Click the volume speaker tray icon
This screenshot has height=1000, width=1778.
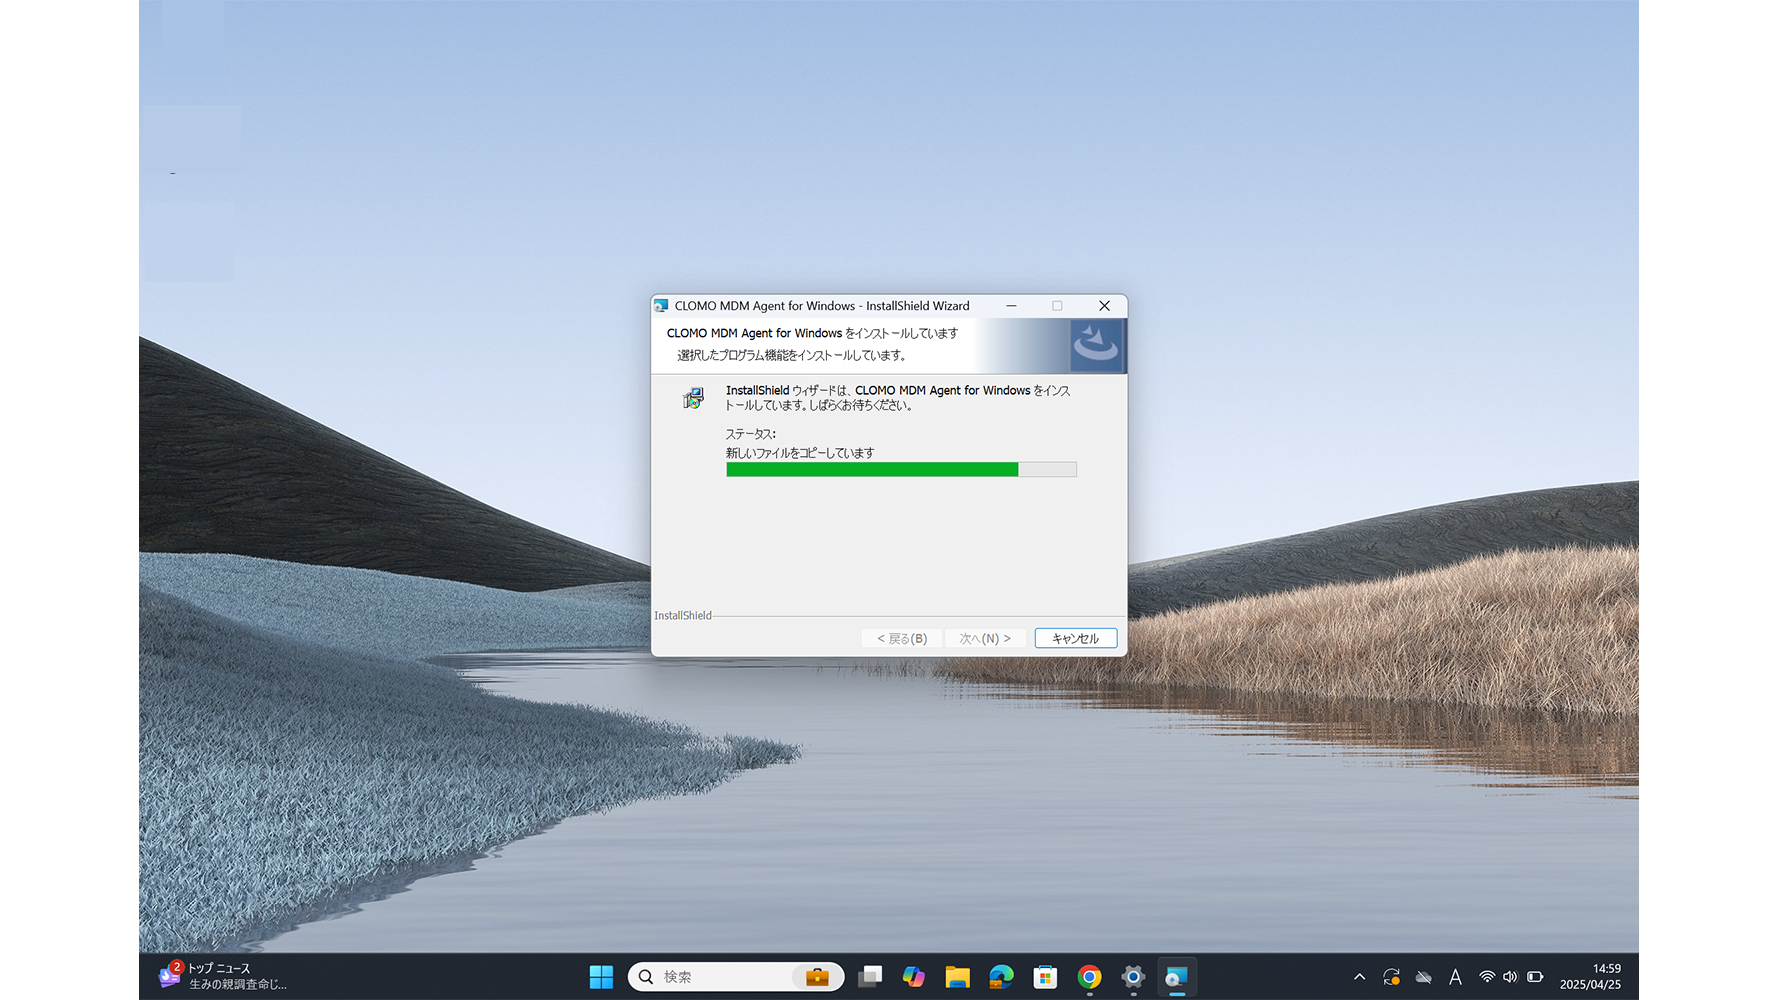click(x=1510, y=977)
